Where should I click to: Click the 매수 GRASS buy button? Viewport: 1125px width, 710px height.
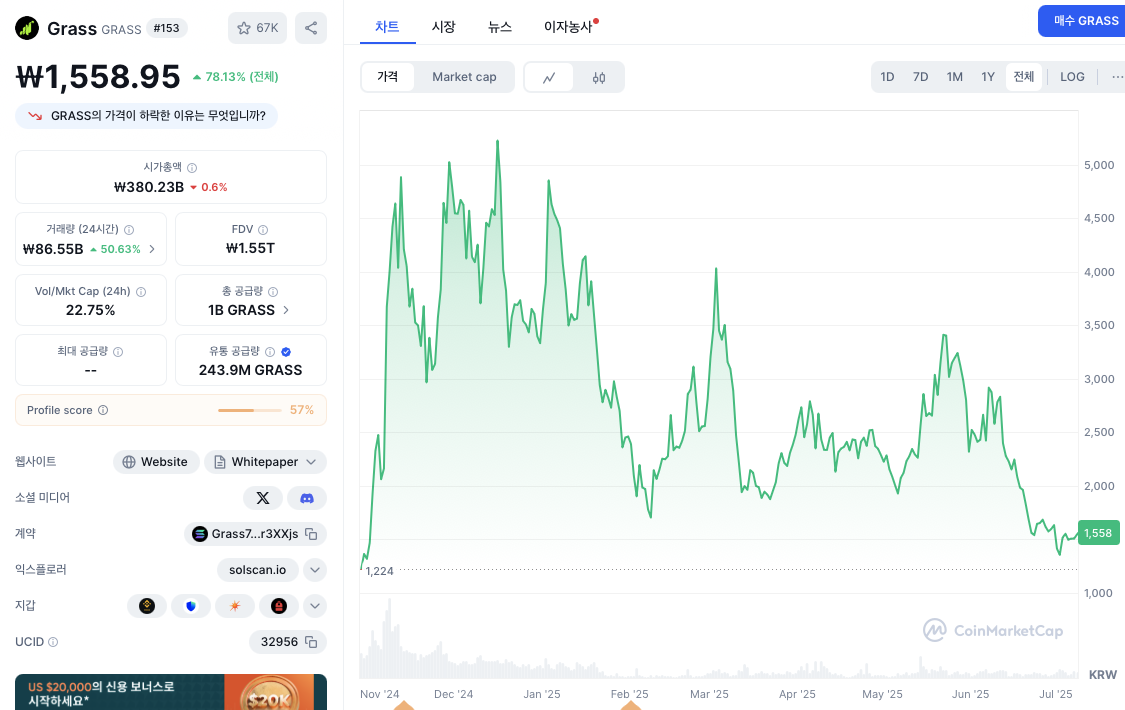pos(1085,21)
